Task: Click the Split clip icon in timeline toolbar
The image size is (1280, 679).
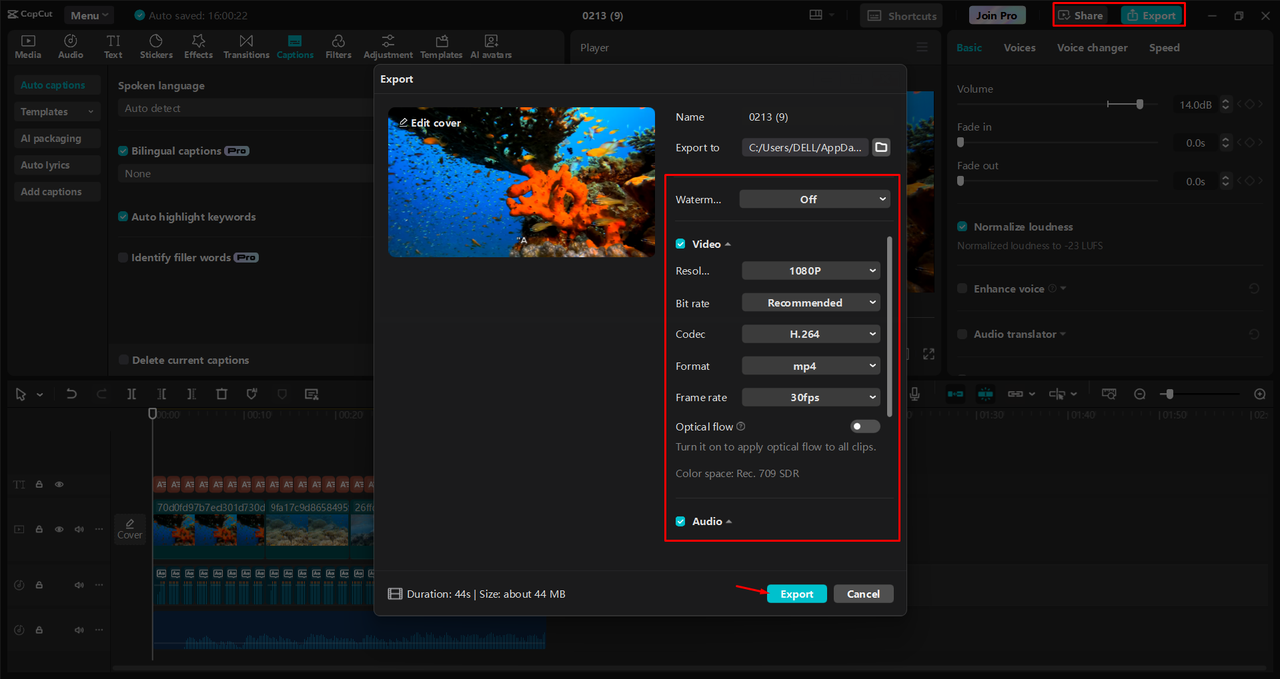Action: [x=131, y=394]
